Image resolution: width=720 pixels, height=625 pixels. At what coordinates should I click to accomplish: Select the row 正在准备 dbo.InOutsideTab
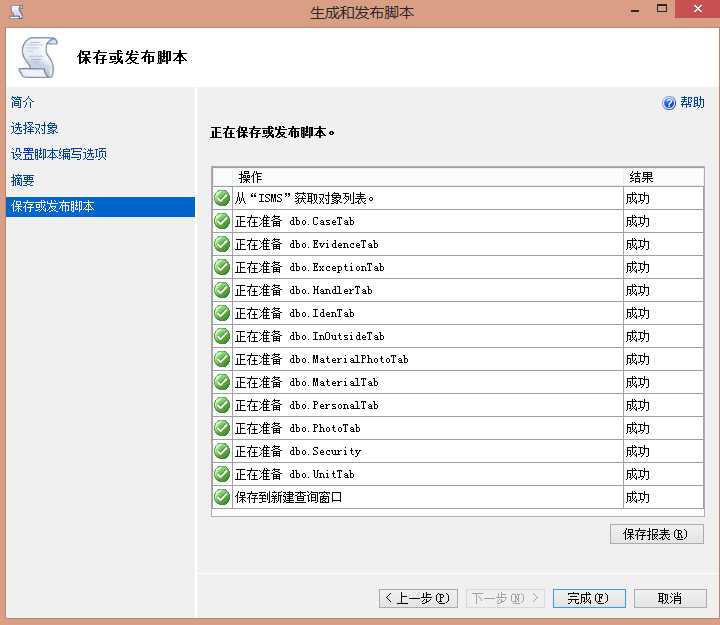coord(458,336)
